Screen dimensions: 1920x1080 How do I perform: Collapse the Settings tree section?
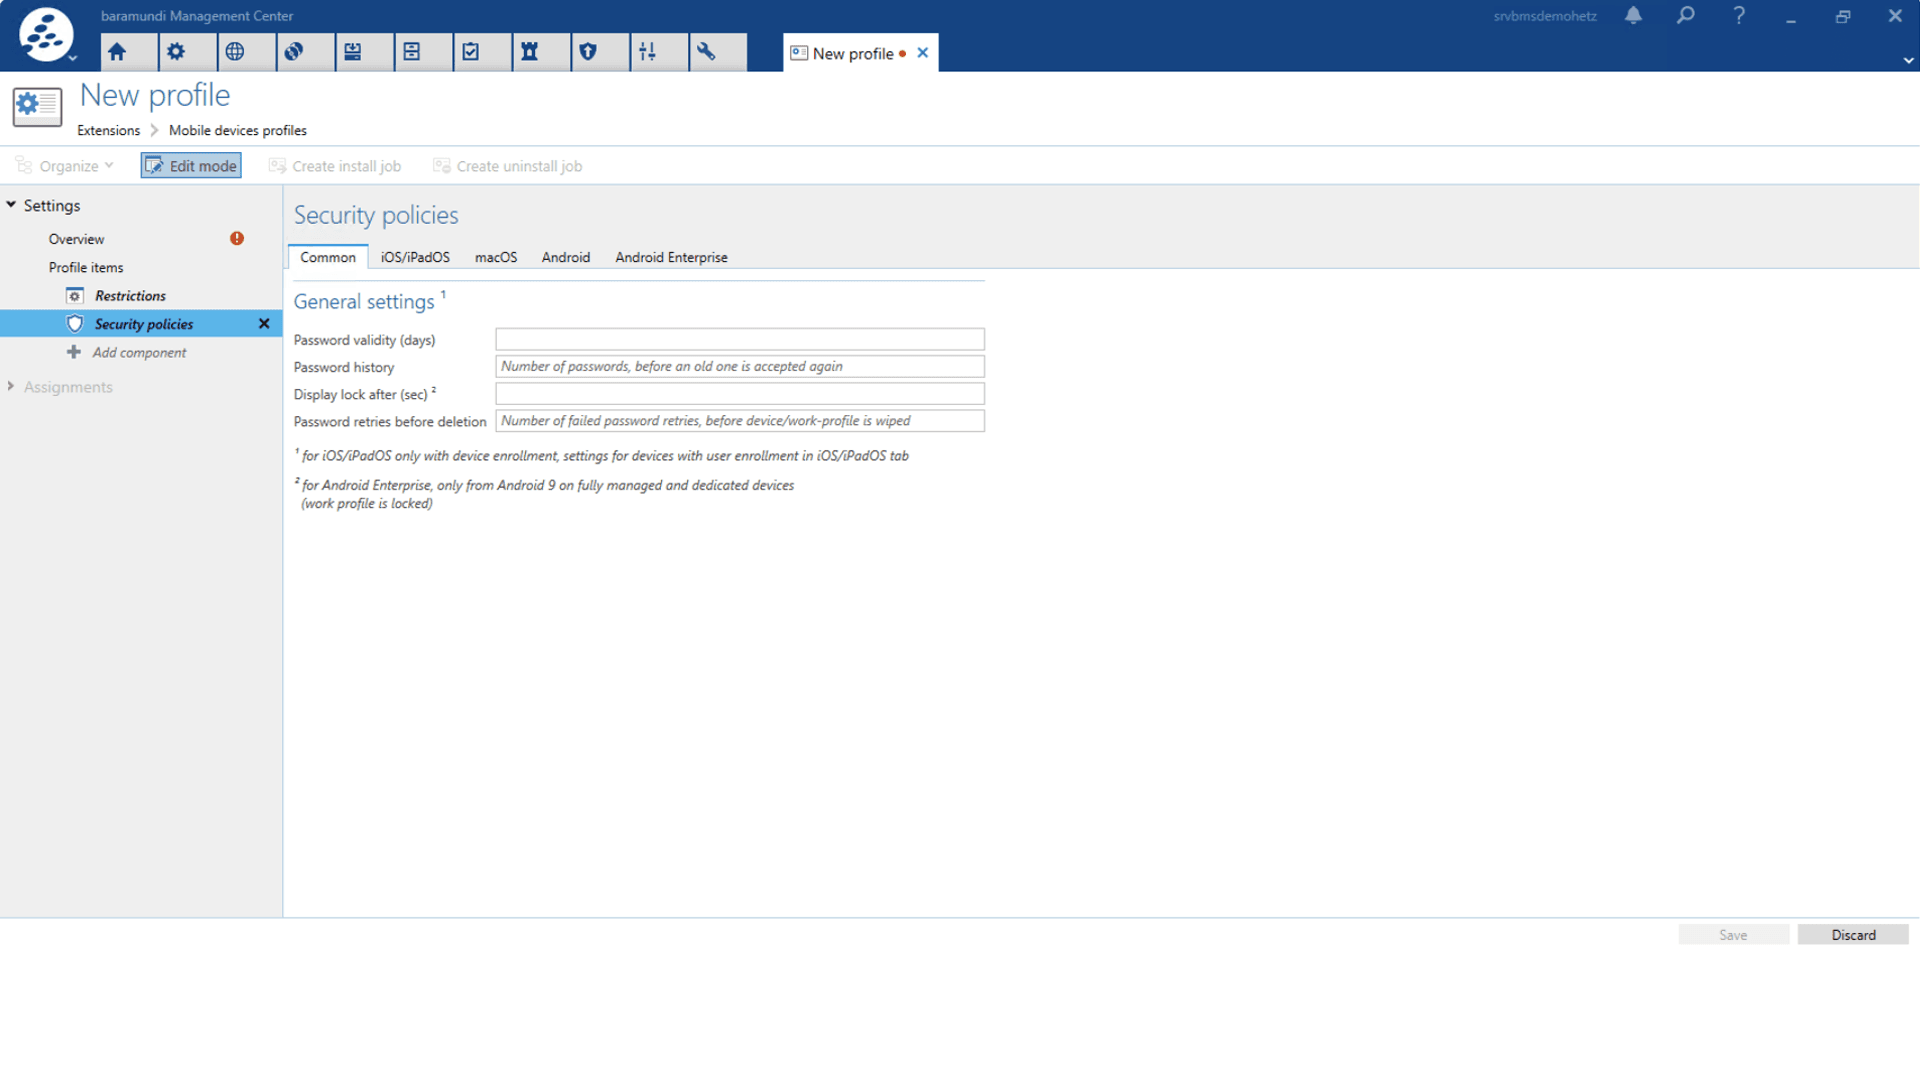(11, 205)
